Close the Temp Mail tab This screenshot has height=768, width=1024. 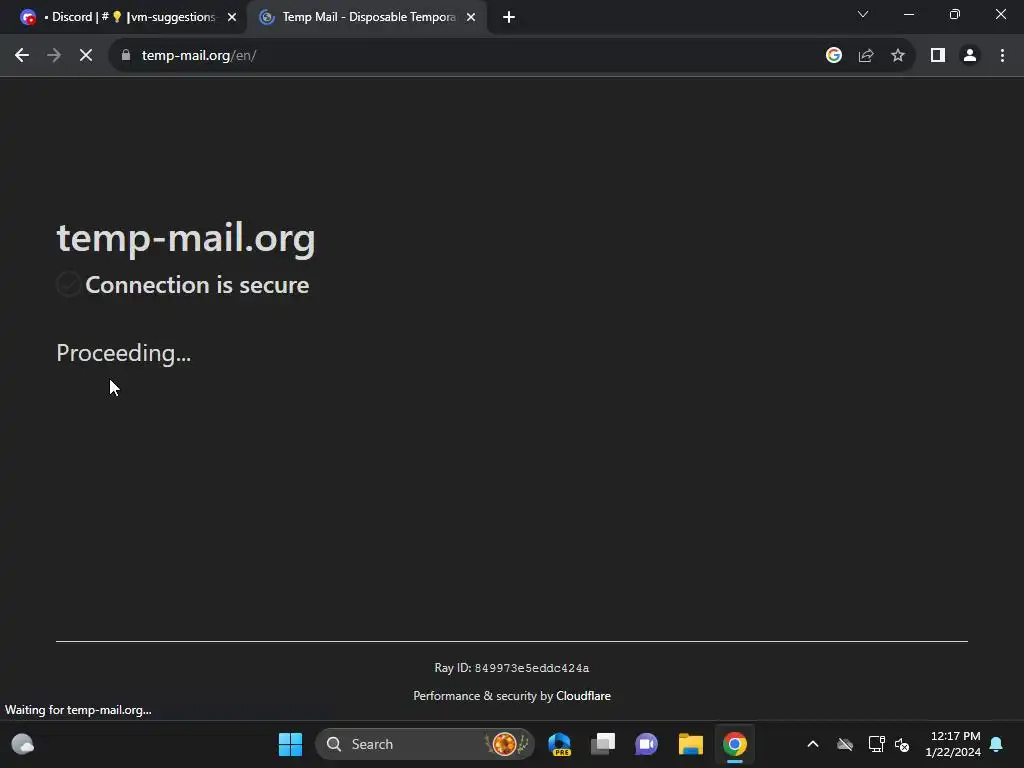[x=471, y=17]
